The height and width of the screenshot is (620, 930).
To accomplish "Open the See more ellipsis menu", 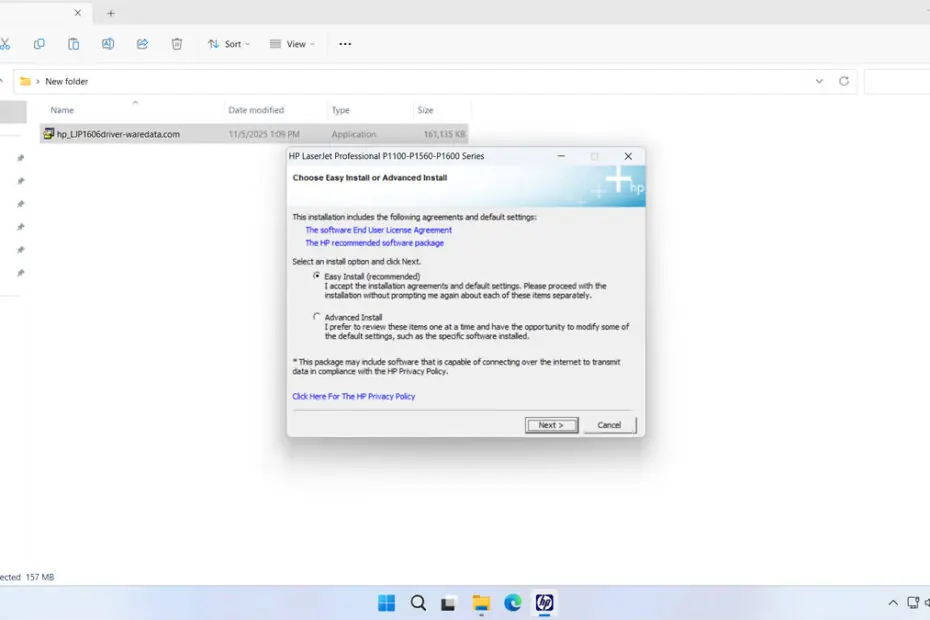I will (x=345, y=44).
